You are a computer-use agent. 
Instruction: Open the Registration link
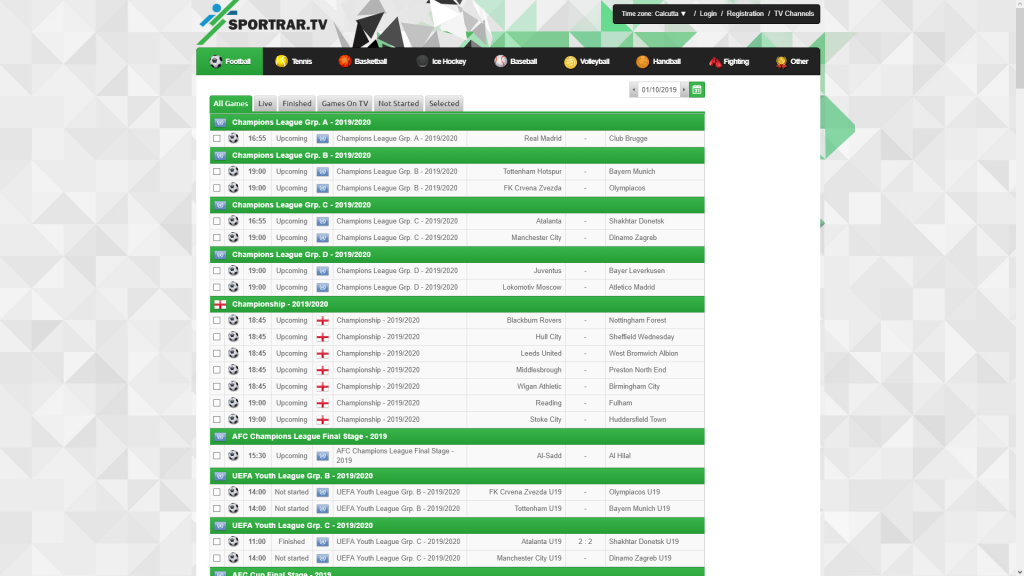pos(745,14)
